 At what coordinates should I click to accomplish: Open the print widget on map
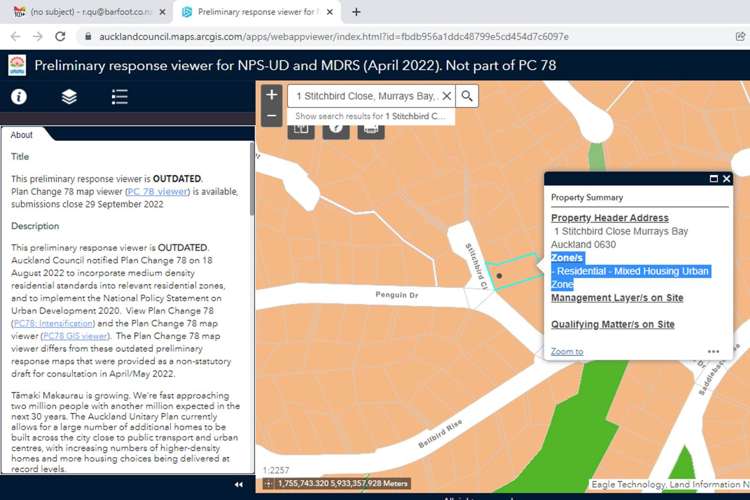[x=371, y=130]
